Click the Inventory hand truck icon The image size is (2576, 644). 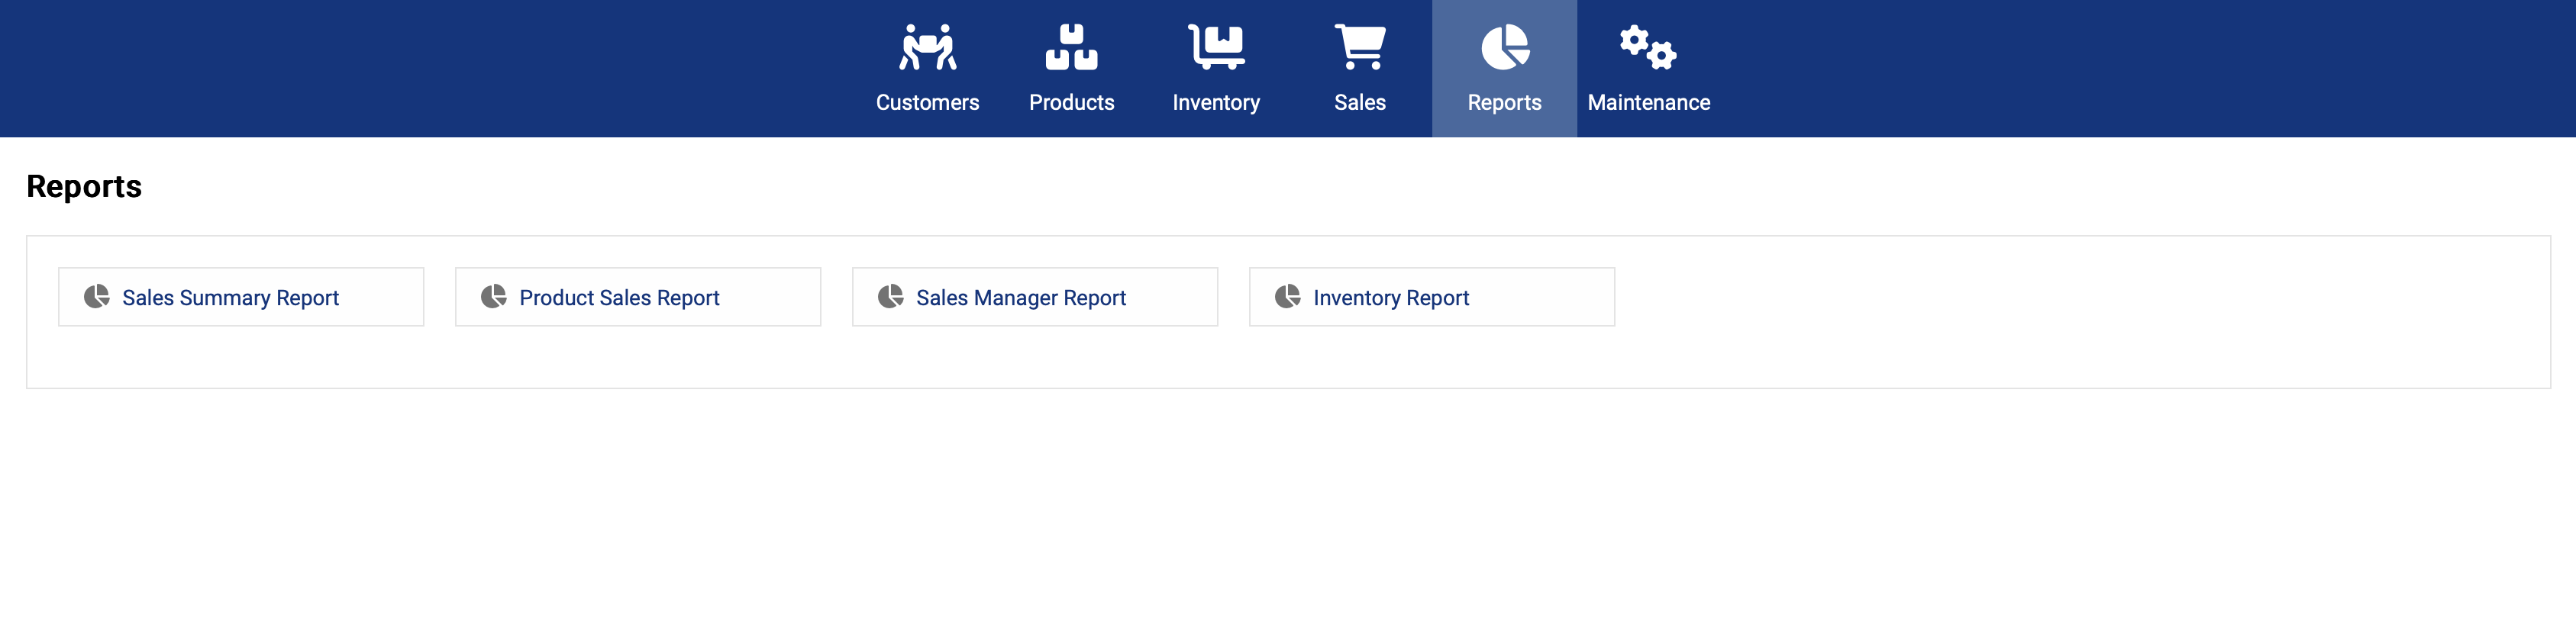[1216, 47]
